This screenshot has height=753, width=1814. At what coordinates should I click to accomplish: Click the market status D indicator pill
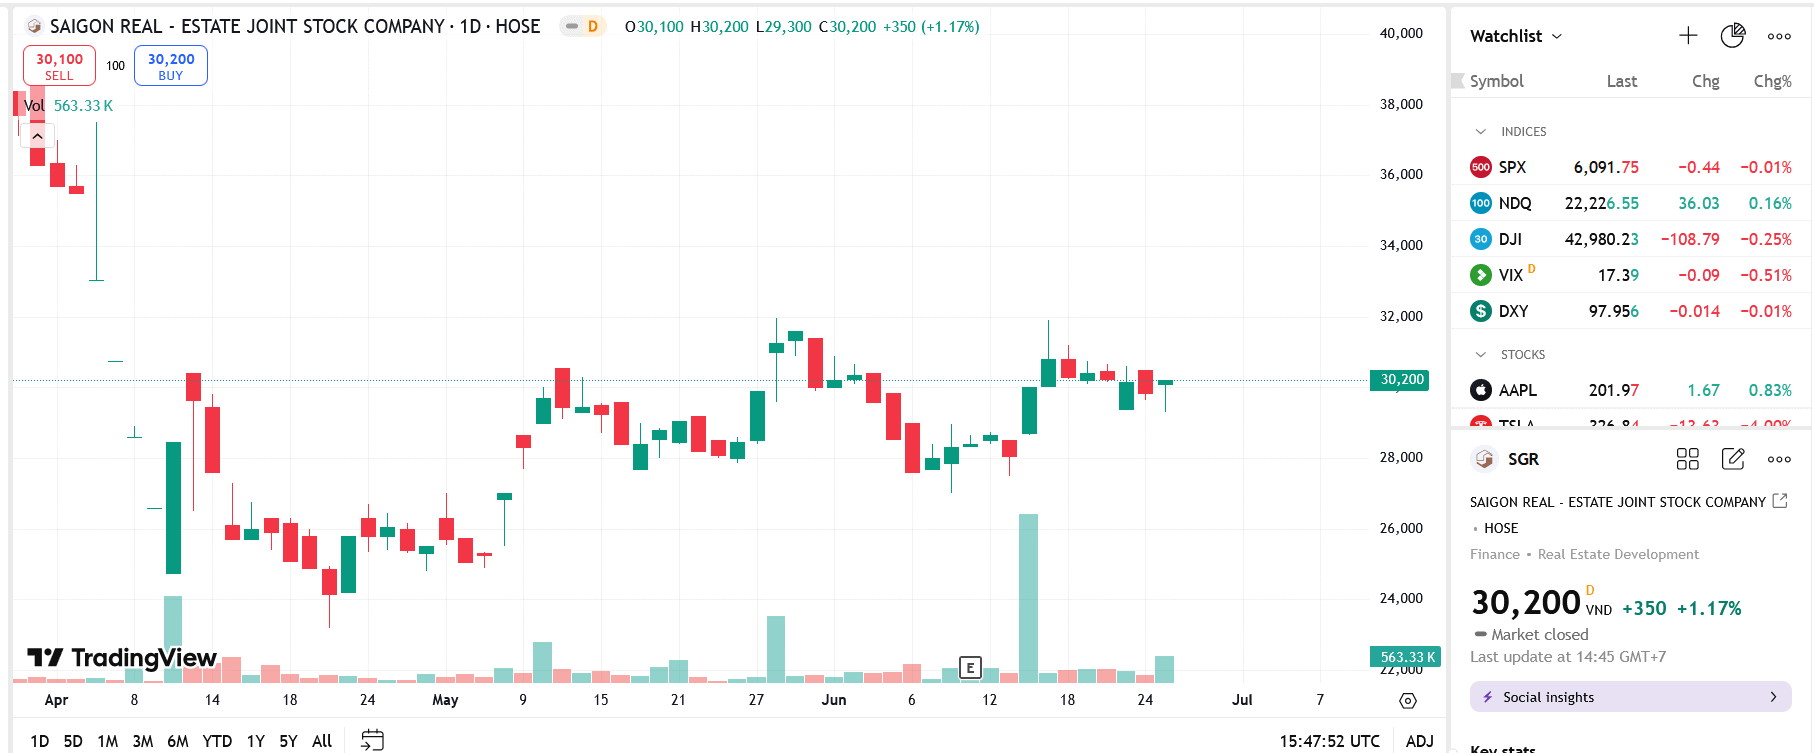pyautogui.click(x=581, y=26)
